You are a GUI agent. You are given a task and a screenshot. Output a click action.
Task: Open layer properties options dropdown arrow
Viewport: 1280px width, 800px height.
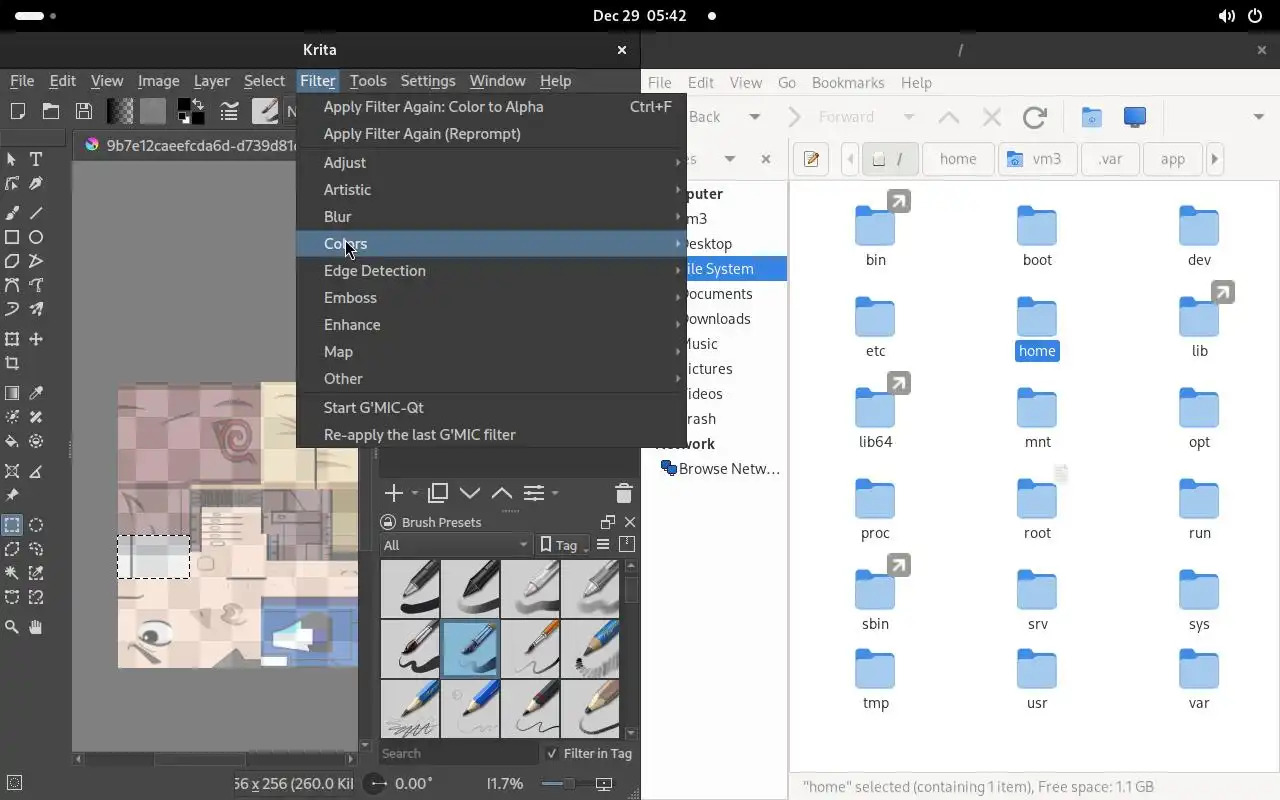tap(555, 493)
